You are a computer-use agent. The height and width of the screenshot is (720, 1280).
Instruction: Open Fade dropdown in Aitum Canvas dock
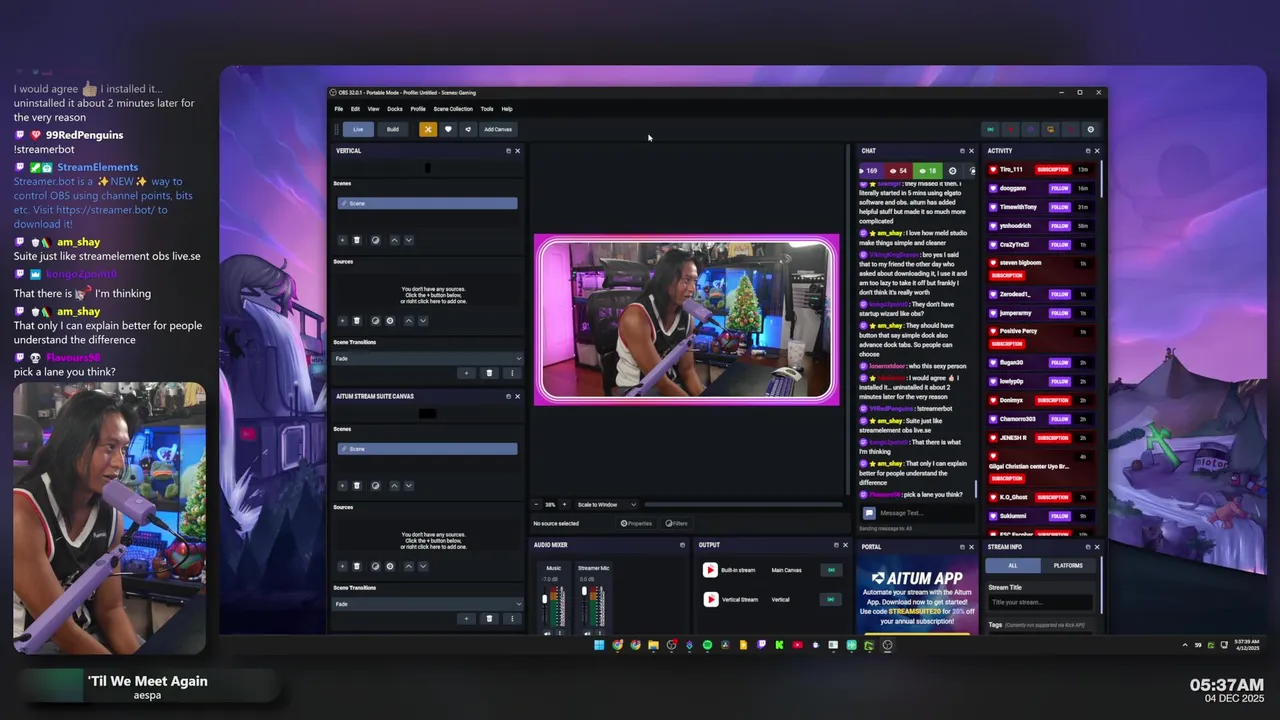pos(428,604)
